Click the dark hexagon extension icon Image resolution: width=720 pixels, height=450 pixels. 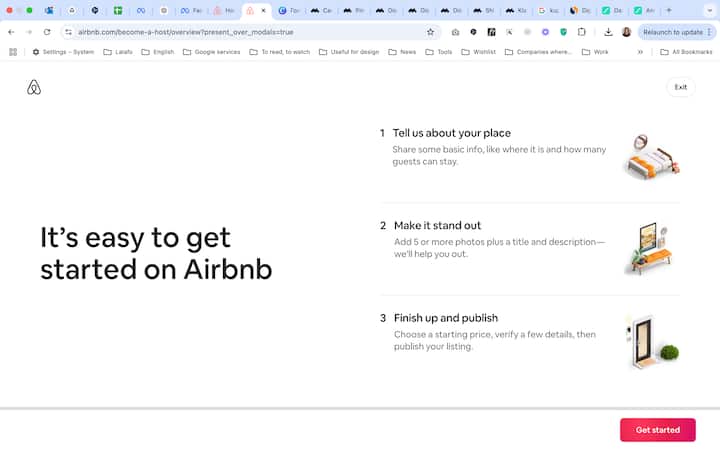coord(473,32)
